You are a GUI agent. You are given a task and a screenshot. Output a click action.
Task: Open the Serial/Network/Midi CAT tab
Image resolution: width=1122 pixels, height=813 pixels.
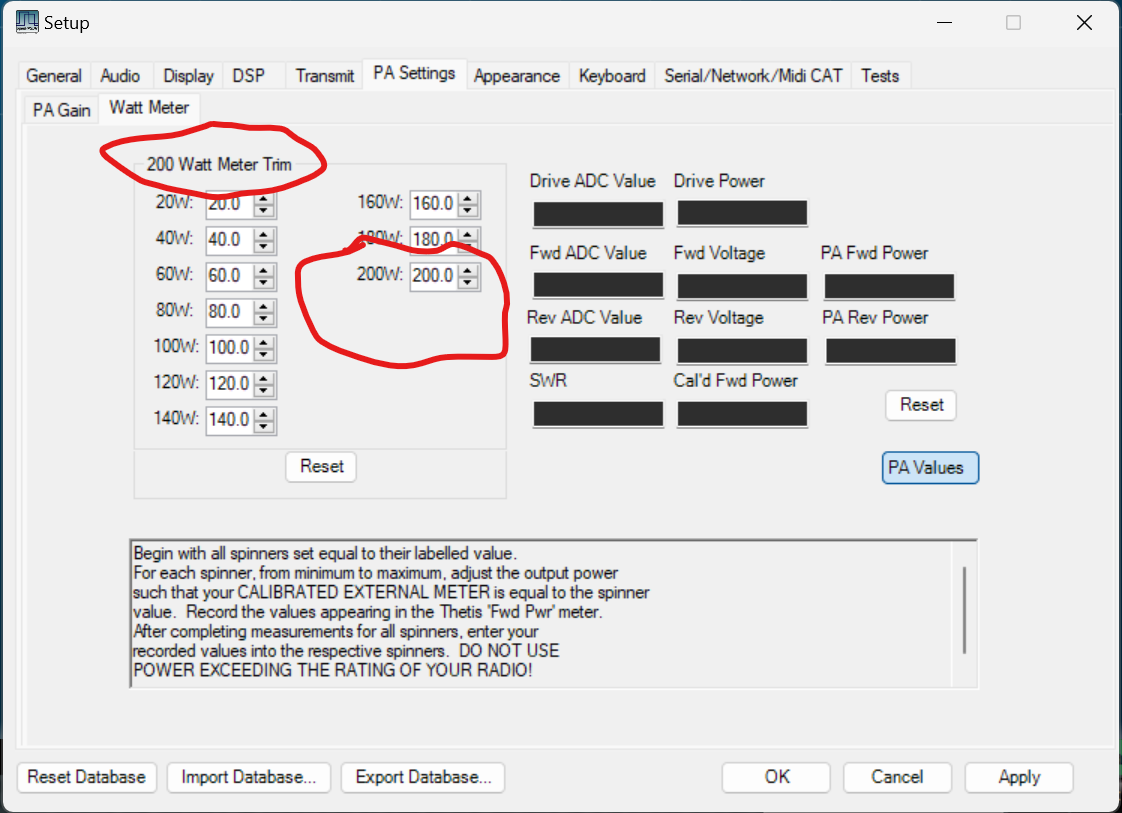pyautogui.click(x=752, y=76)
